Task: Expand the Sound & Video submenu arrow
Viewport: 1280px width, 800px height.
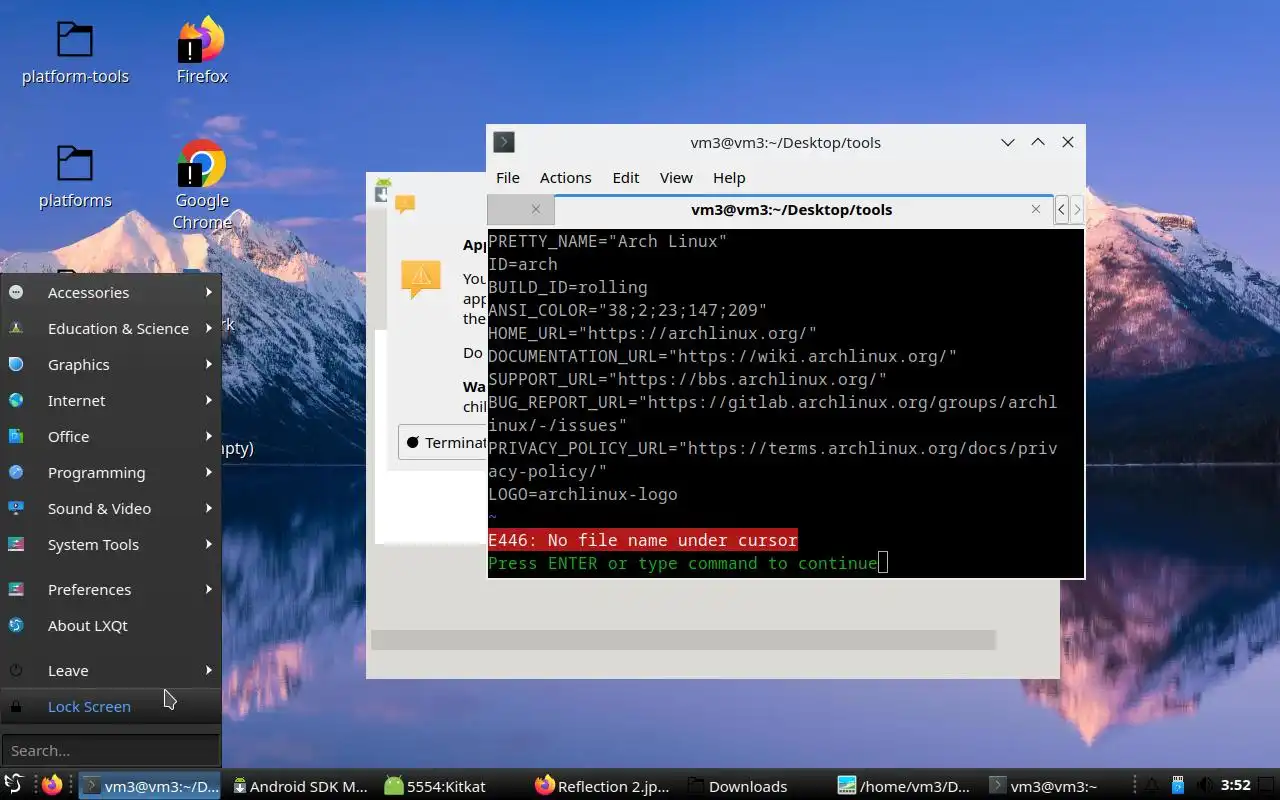Action: click(x=209, y=508)
